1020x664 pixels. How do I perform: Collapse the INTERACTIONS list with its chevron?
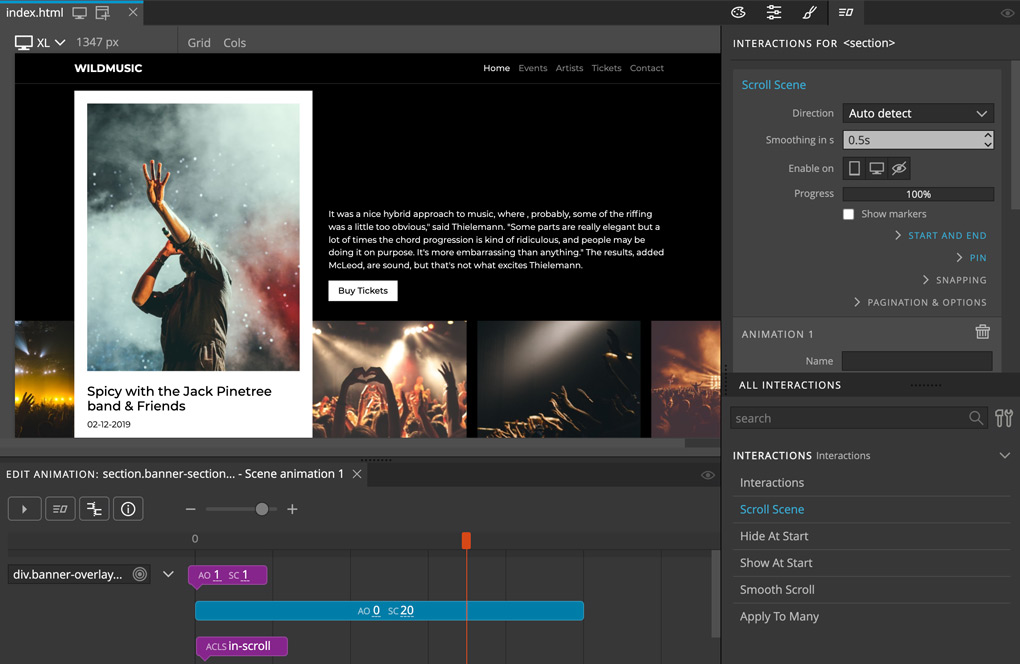[x=1004, y=455]
